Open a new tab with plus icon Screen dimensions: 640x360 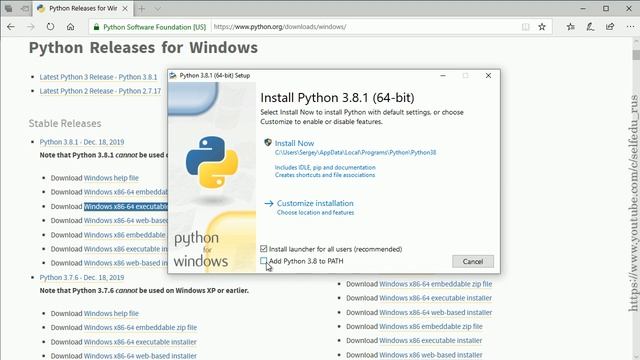pyautogui.click(x=142, y=8)
